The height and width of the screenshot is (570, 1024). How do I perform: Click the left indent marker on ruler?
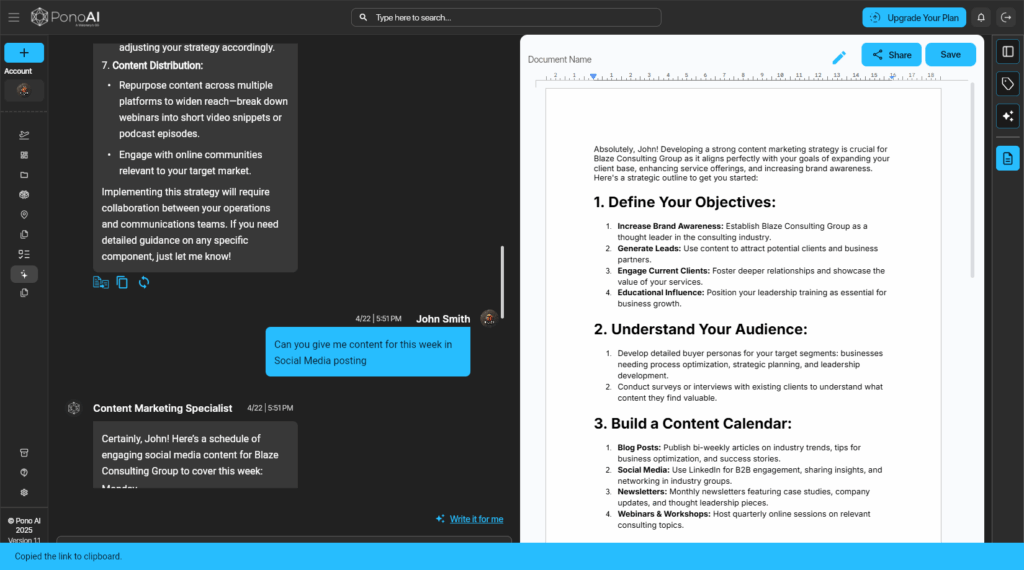pyautogui.click(x=593, y=76)
